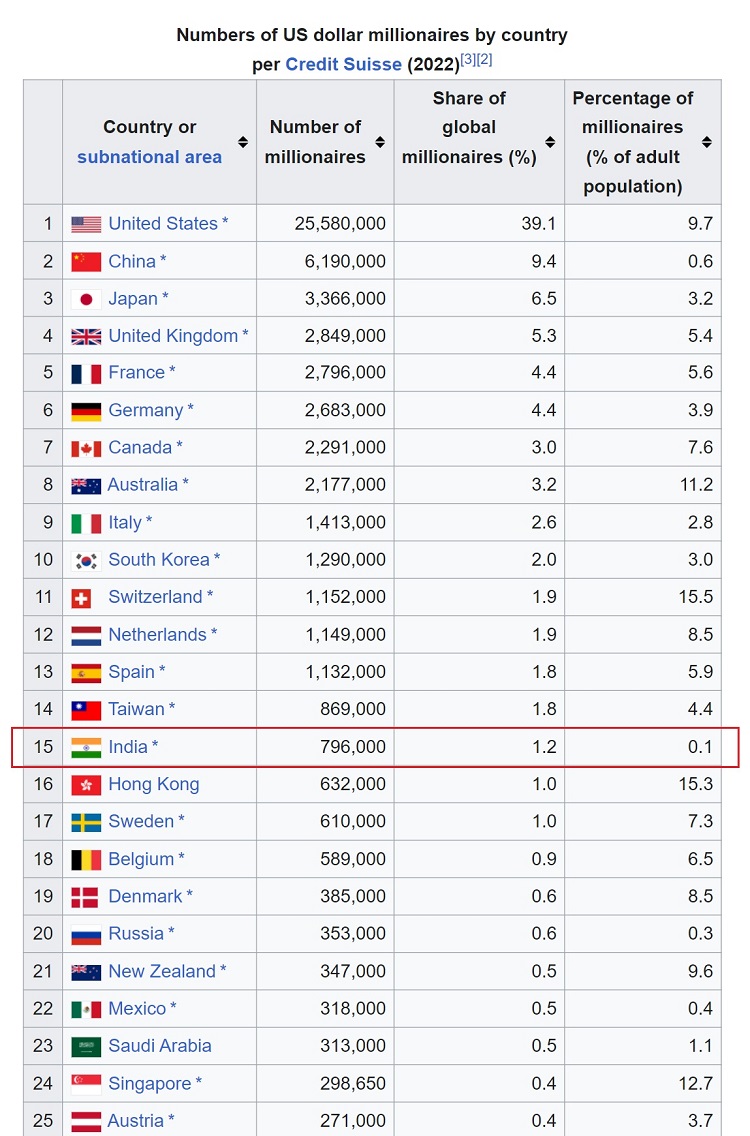Open citation reference [3]
This screenshot has width=750, height=1136.
click(x=468, y=60)
